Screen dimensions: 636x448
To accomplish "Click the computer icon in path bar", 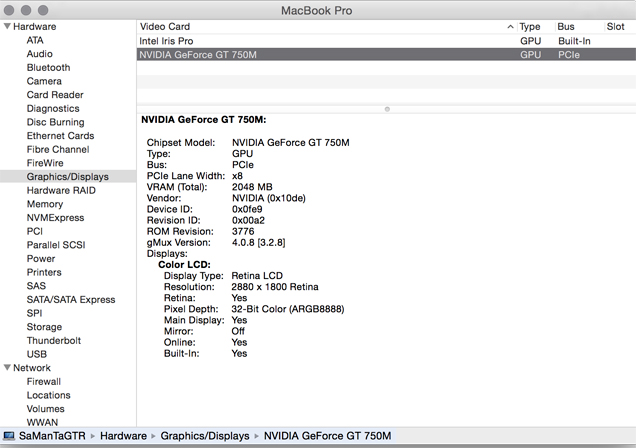I will (x=9, y=436).
